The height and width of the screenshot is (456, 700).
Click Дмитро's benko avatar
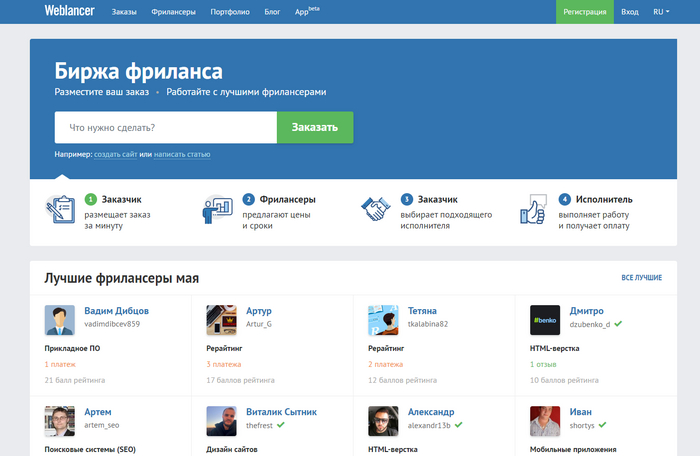pos(545,320)
